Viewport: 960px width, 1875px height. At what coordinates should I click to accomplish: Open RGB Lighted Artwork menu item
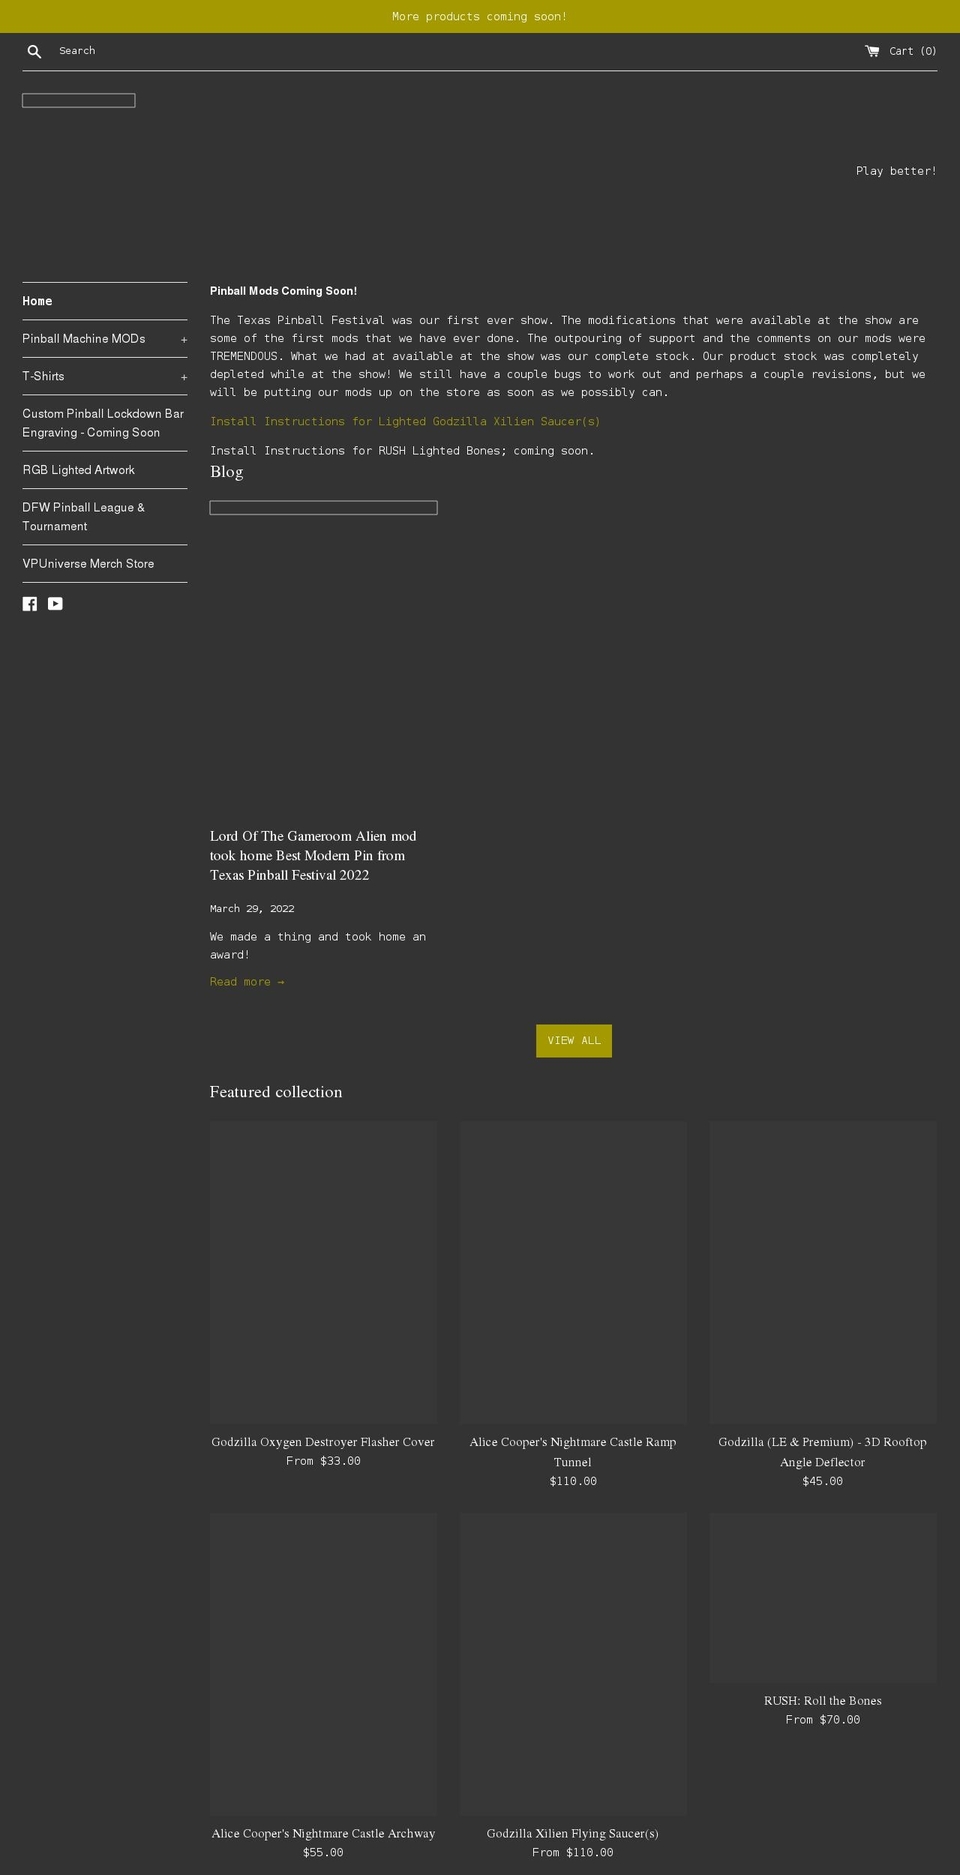pyautogui.click(x=78, y=470)
